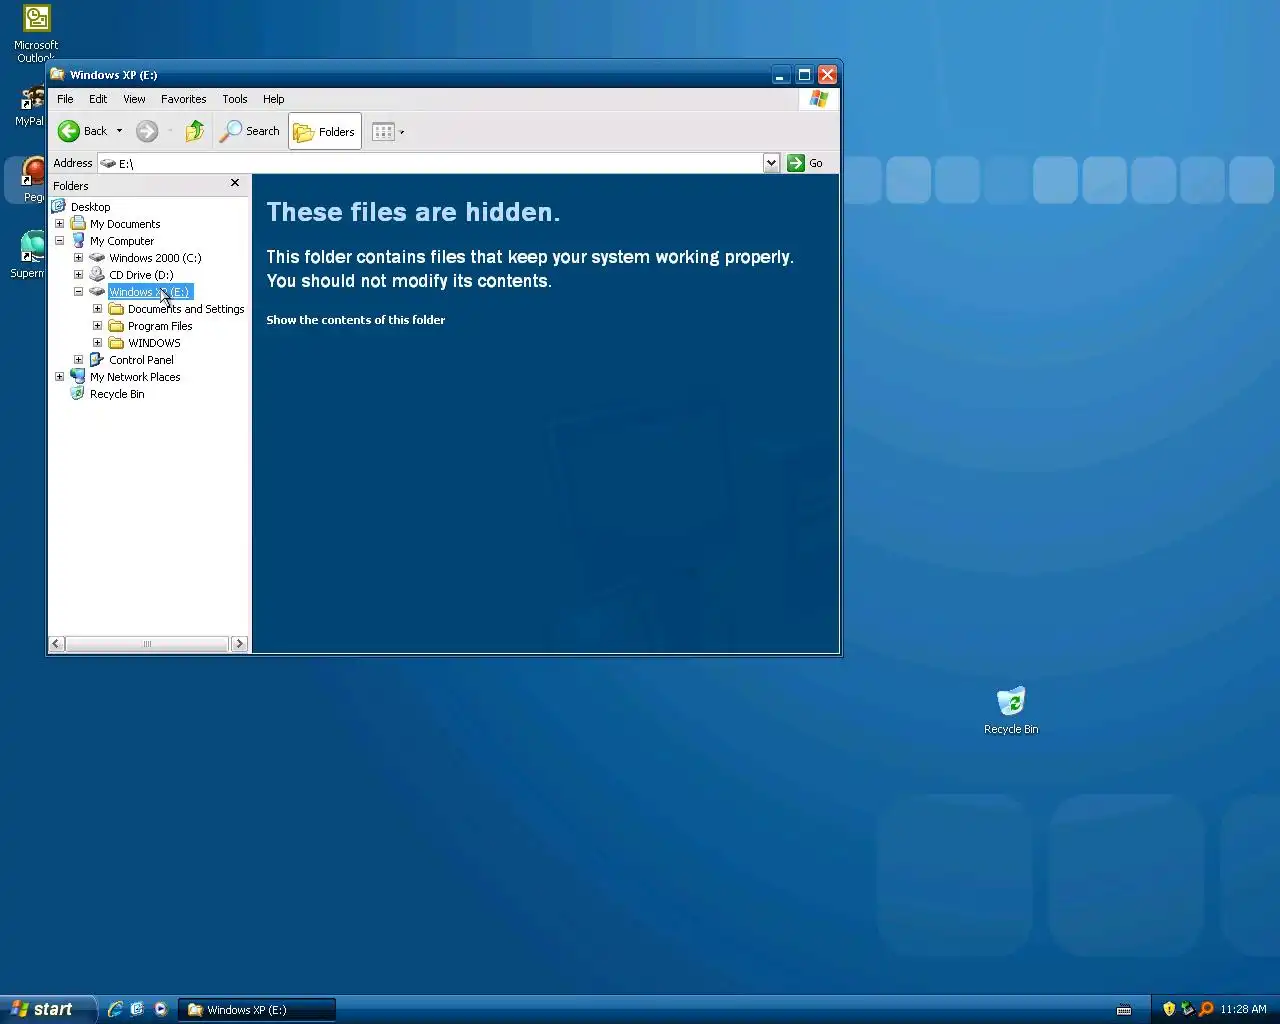Expand the My Documents tree node
The width and height of the screenshot is (1280, 1024).
pyautogui.click(x=59, y=224)
